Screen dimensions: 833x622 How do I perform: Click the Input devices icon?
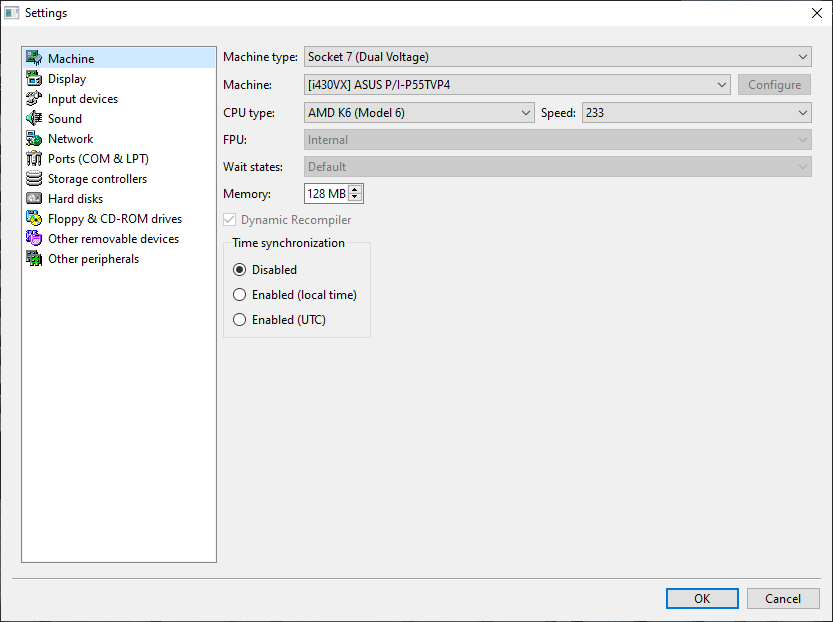pyautogui.click(x=34, y=99)
